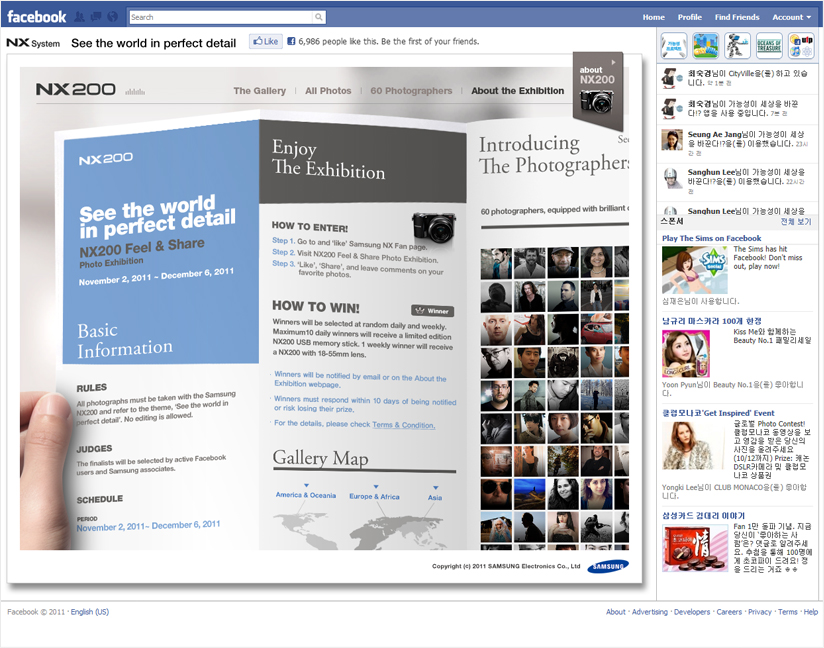This screenshot has height=648, width=824.
Task: Open the multi-app icon with 'utp' logo
Action: tap(801, 45)
